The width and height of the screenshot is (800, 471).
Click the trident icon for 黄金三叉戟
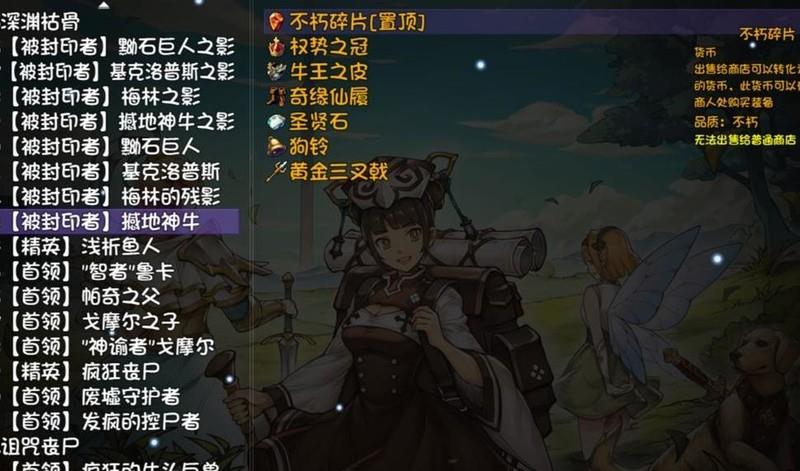[x=276, y=172]
